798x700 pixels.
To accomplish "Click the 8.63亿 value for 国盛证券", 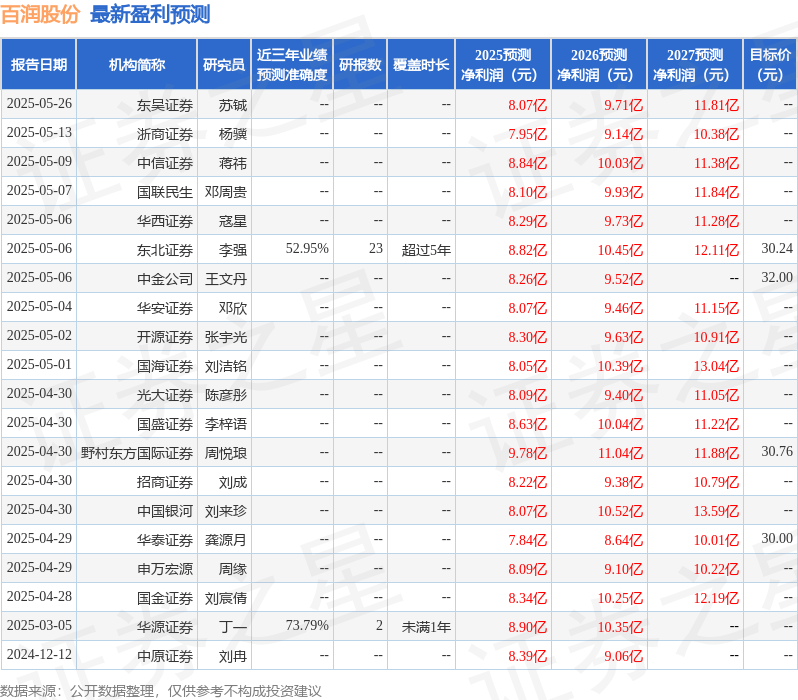I will (528, 425).
